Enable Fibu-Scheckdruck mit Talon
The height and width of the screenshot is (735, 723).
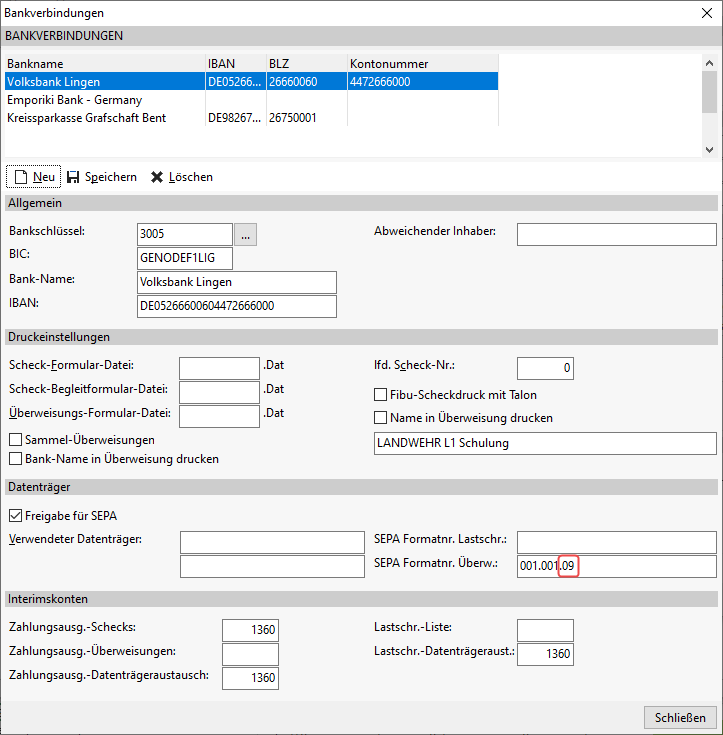[x=380, y=395]
